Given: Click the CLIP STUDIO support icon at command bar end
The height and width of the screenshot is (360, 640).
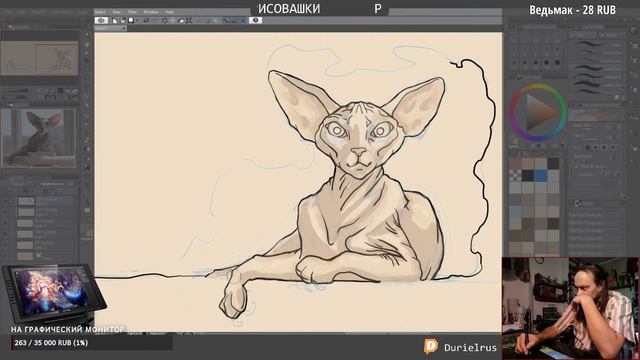Looking at the screenshot, I should click(256, 20).
